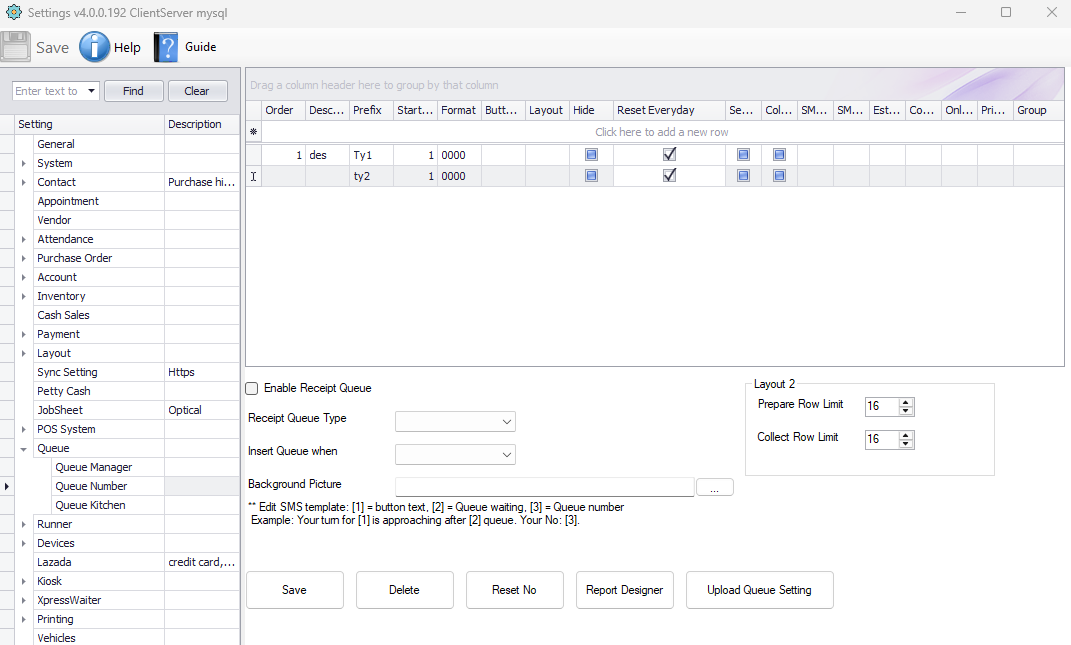Click the Background Picture path field
This screenshot has width=1071, height=645.
coord(544,487)
